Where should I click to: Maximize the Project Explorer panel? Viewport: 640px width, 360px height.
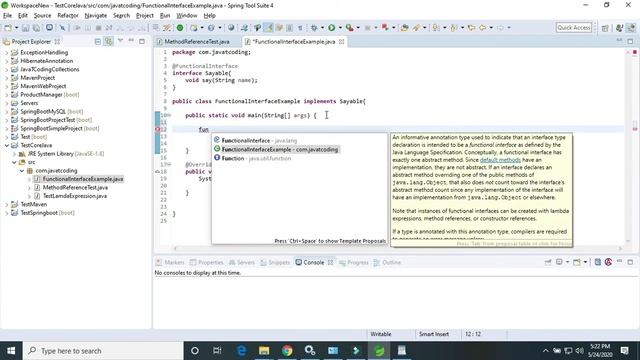[x=142, y=41]
